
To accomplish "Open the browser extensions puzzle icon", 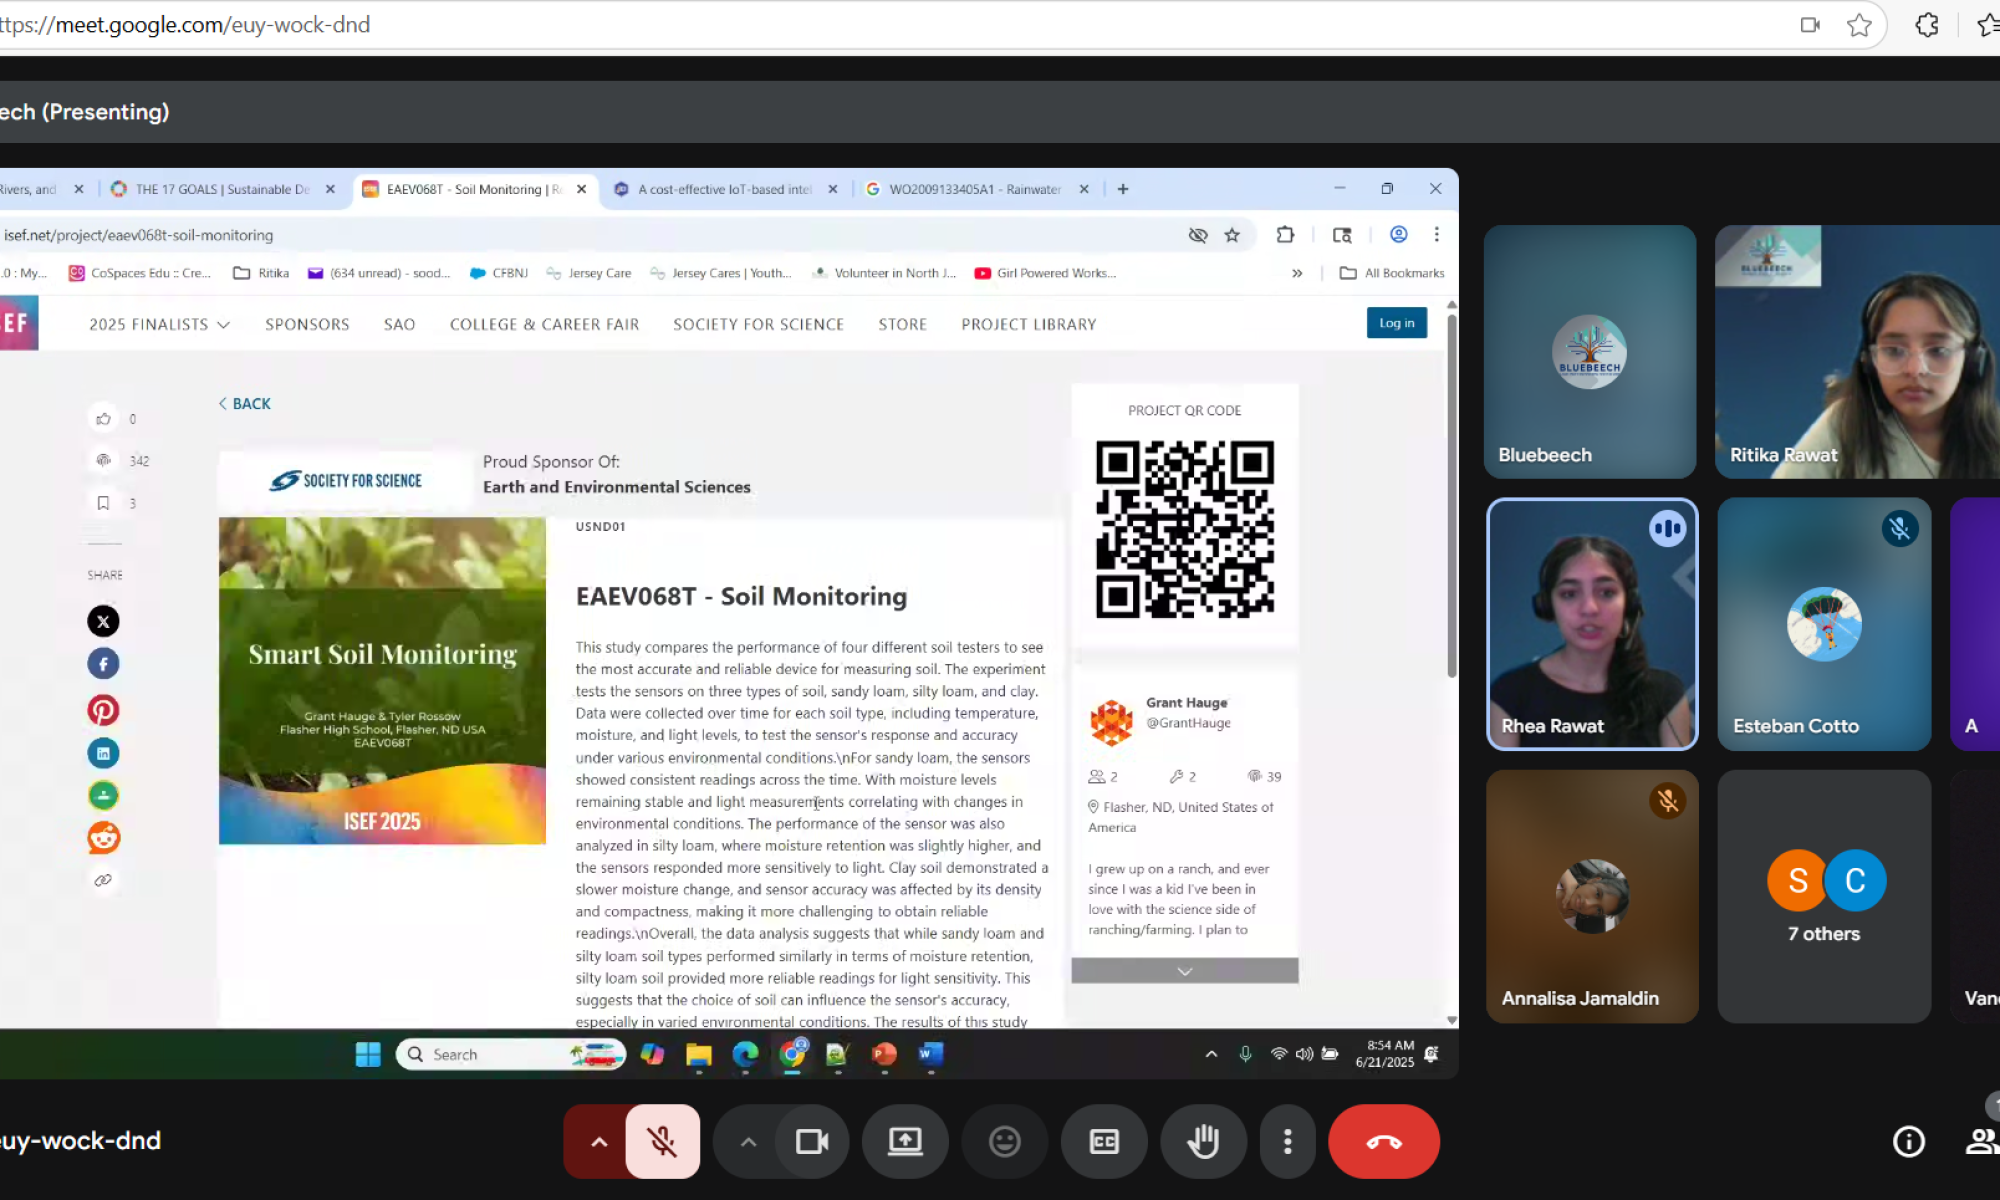I will (1927, 25).
